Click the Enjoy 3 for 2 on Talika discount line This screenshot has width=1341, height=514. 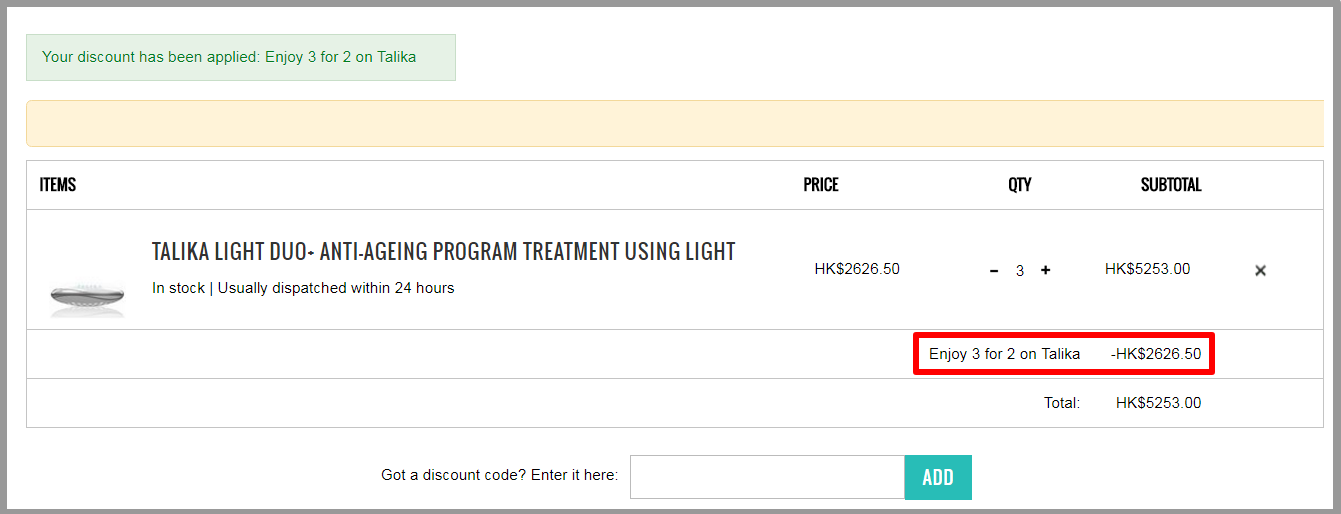pyautogui.click(x=1004, y=354)
